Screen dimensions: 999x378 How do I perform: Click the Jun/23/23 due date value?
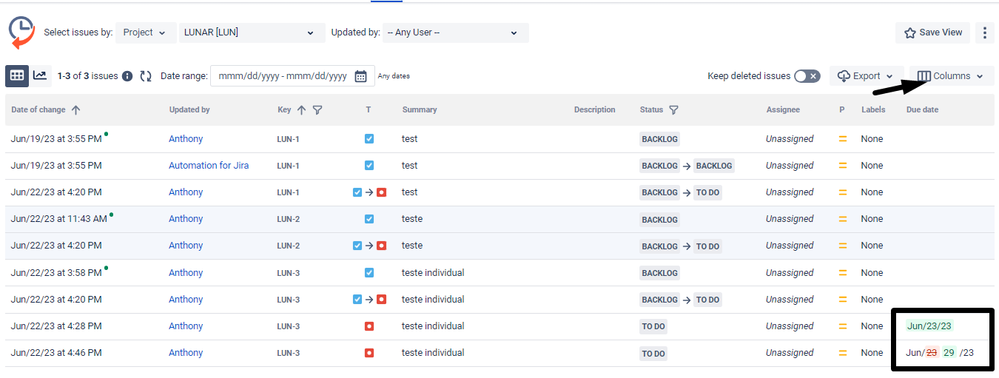(930, 326)
